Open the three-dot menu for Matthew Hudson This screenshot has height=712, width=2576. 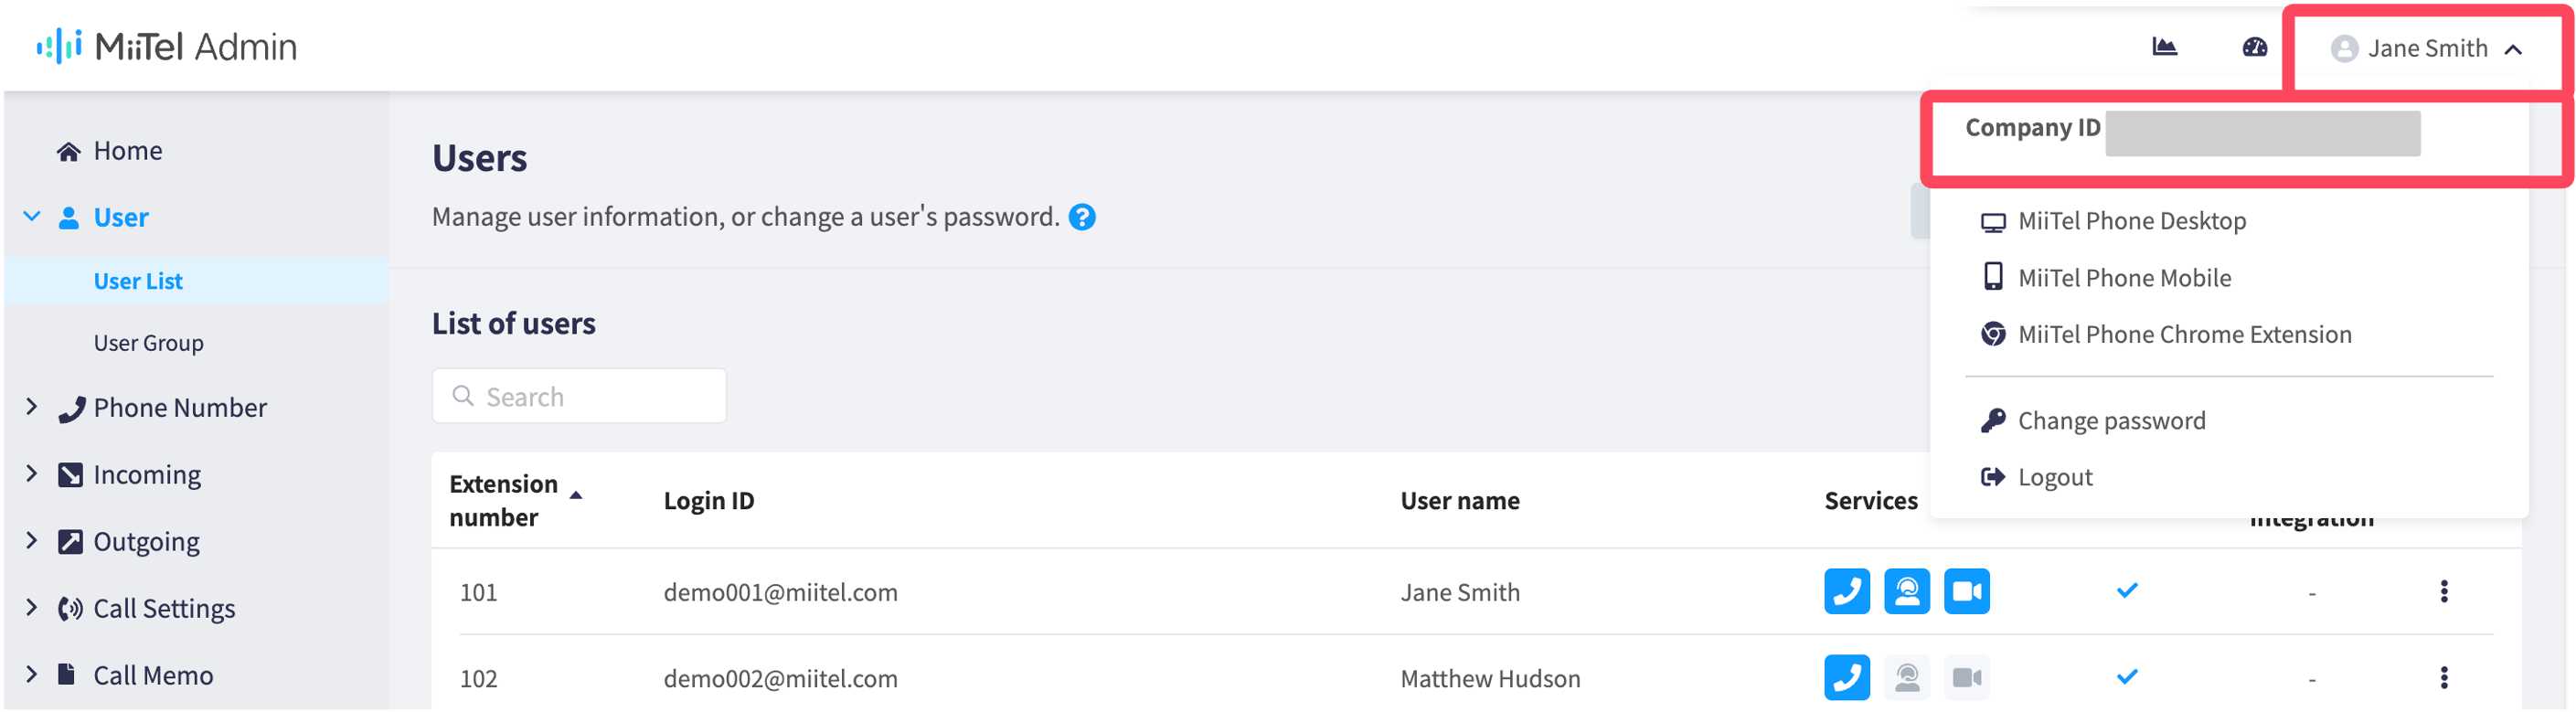coord(2443,678)
